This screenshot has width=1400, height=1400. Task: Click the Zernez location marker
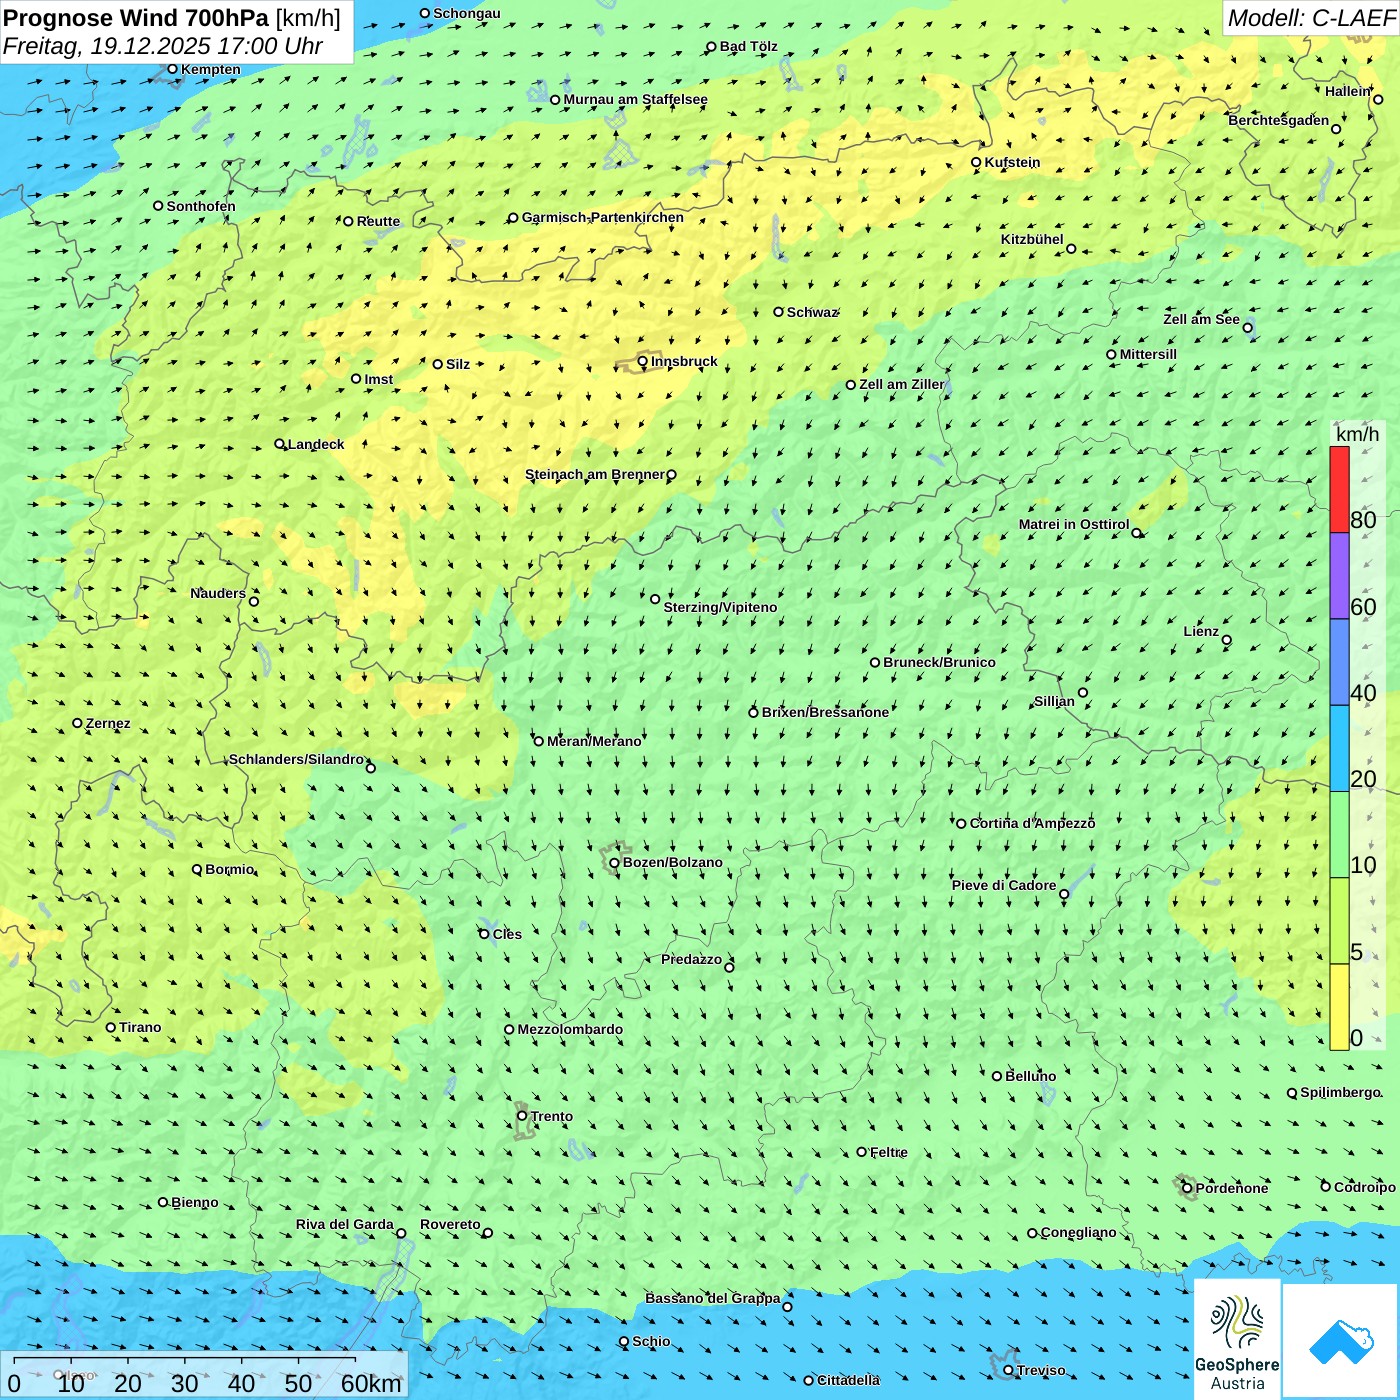(x=77, y=723)
